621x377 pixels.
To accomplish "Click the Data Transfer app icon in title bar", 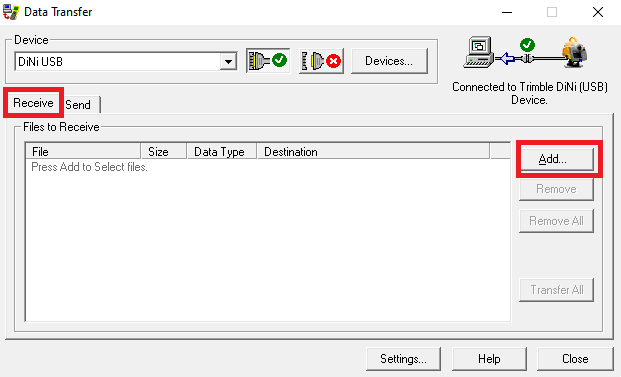I will 11,12.
